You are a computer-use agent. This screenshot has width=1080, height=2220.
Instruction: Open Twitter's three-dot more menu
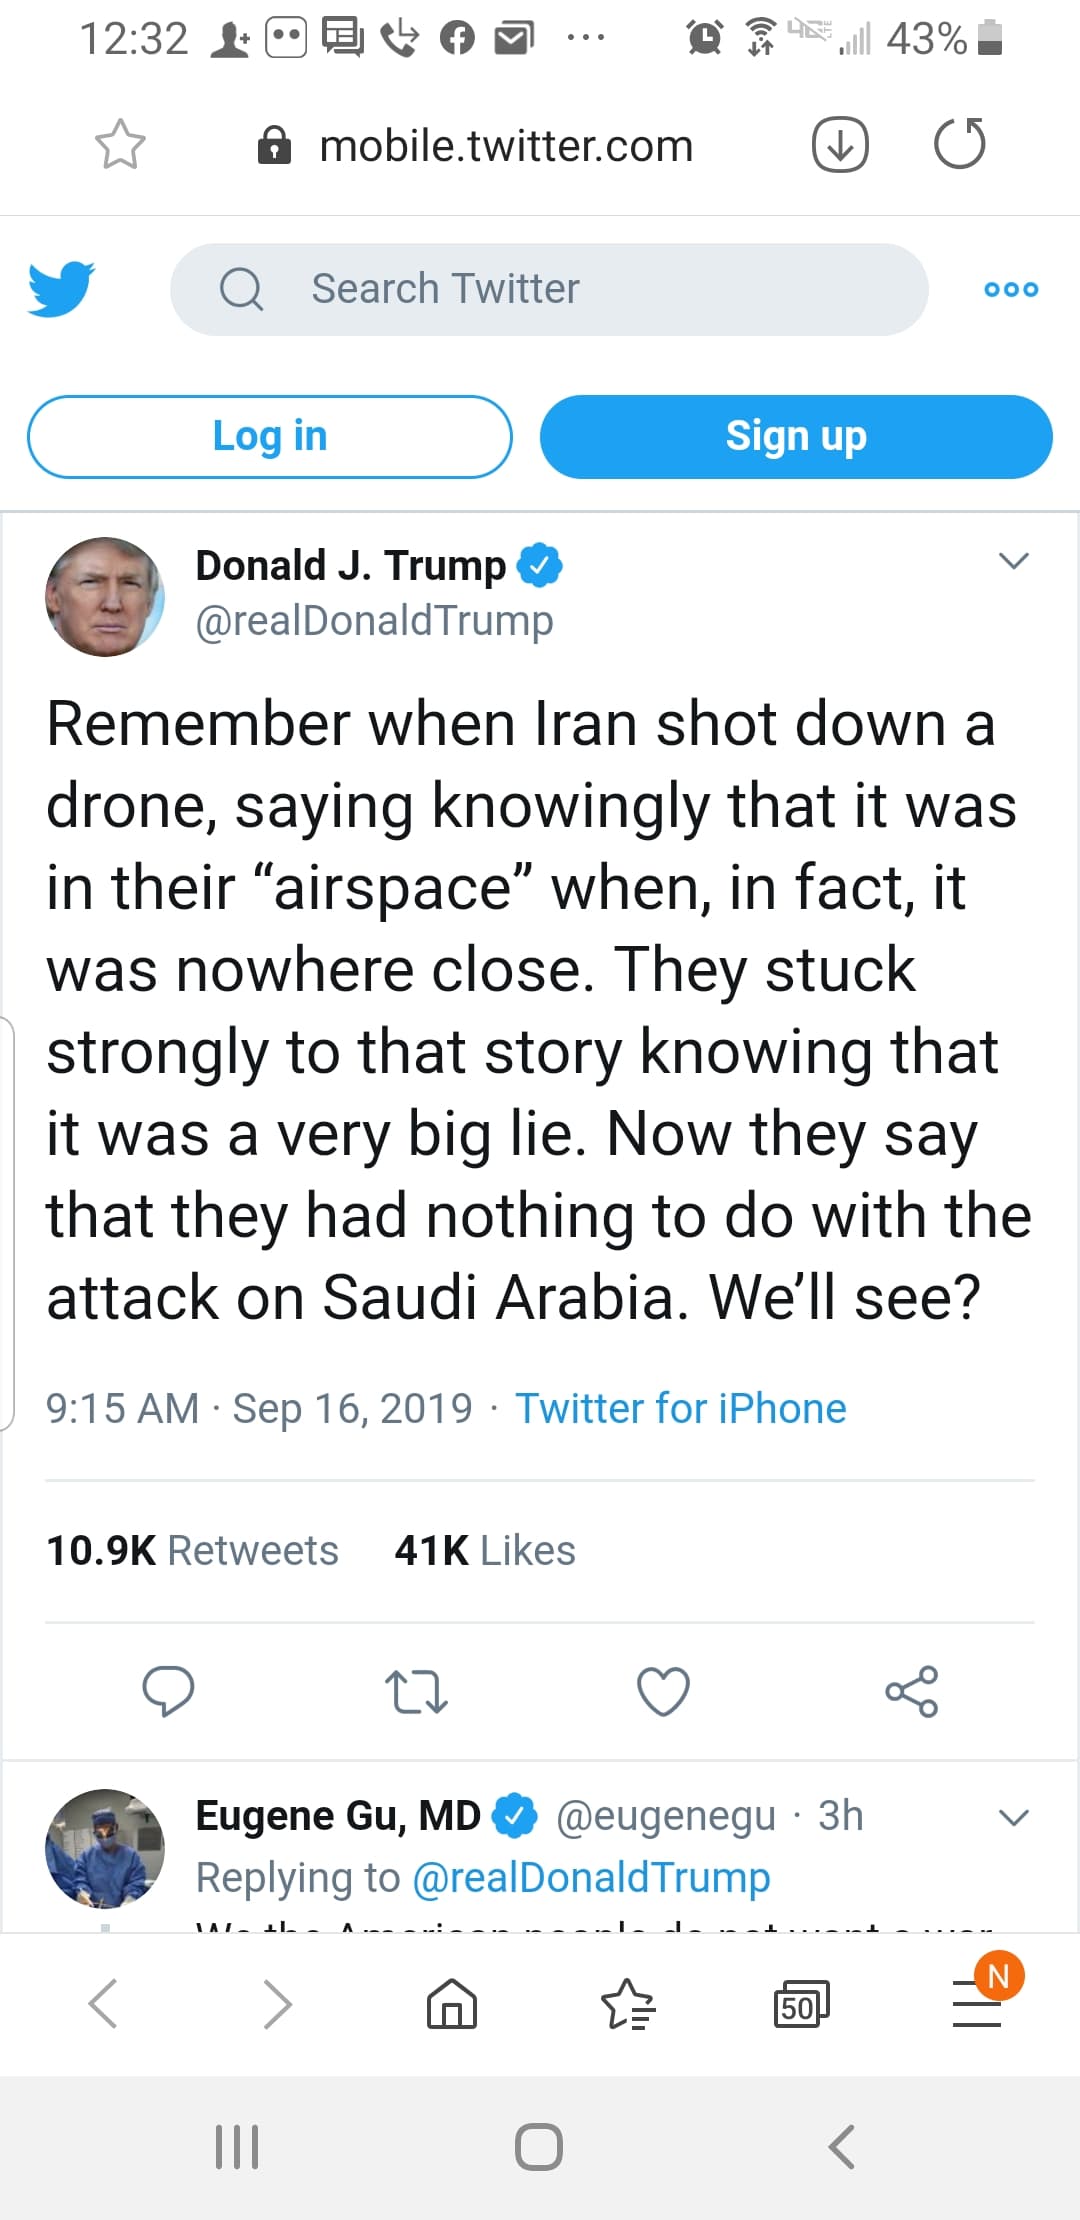pos(1011,289)
